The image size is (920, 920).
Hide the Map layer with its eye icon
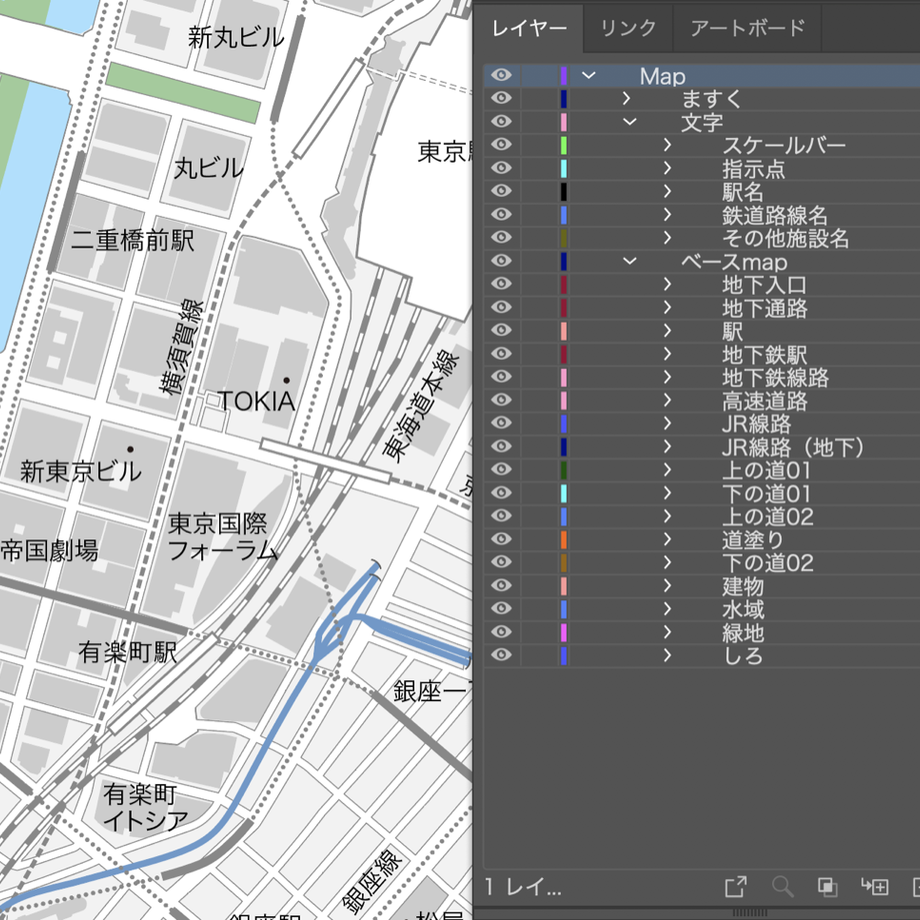point(501,75)
